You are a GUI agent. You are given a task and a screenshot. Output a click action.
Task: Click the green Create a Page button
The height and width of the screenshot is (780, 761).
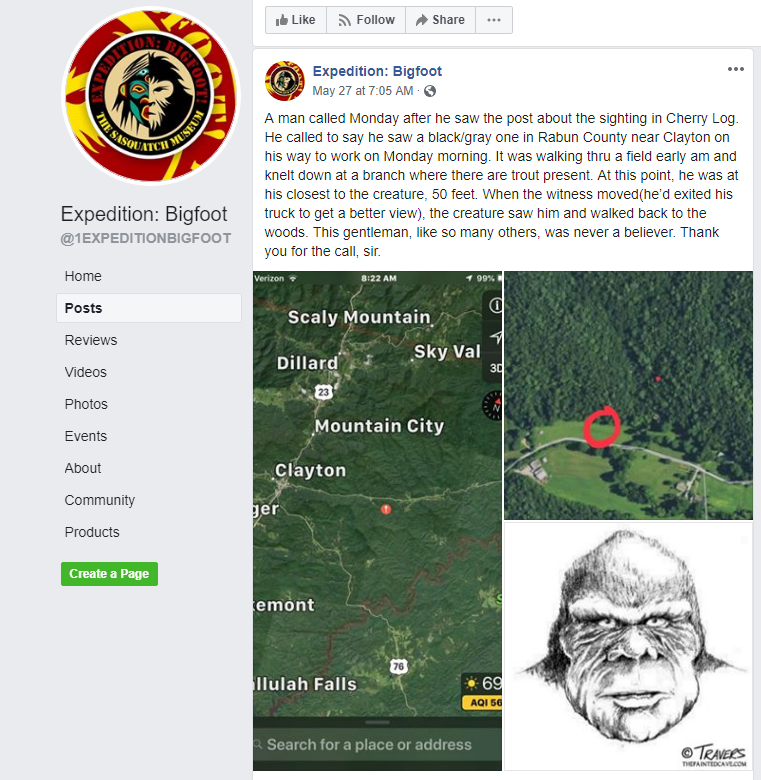tap(109, 574)
